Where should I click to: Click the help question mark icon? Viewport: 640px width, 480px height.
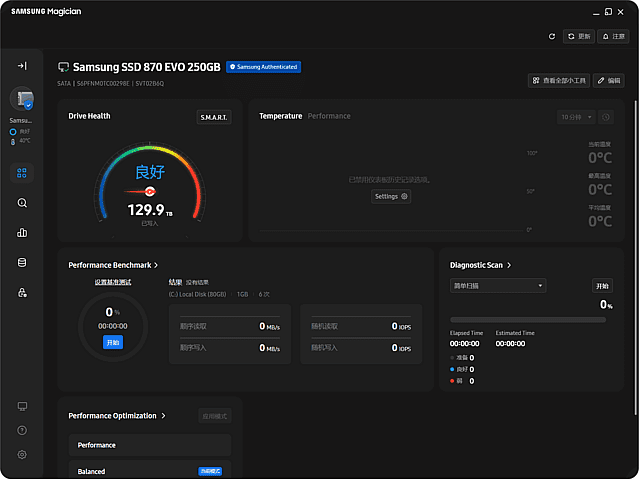(22, 430)
